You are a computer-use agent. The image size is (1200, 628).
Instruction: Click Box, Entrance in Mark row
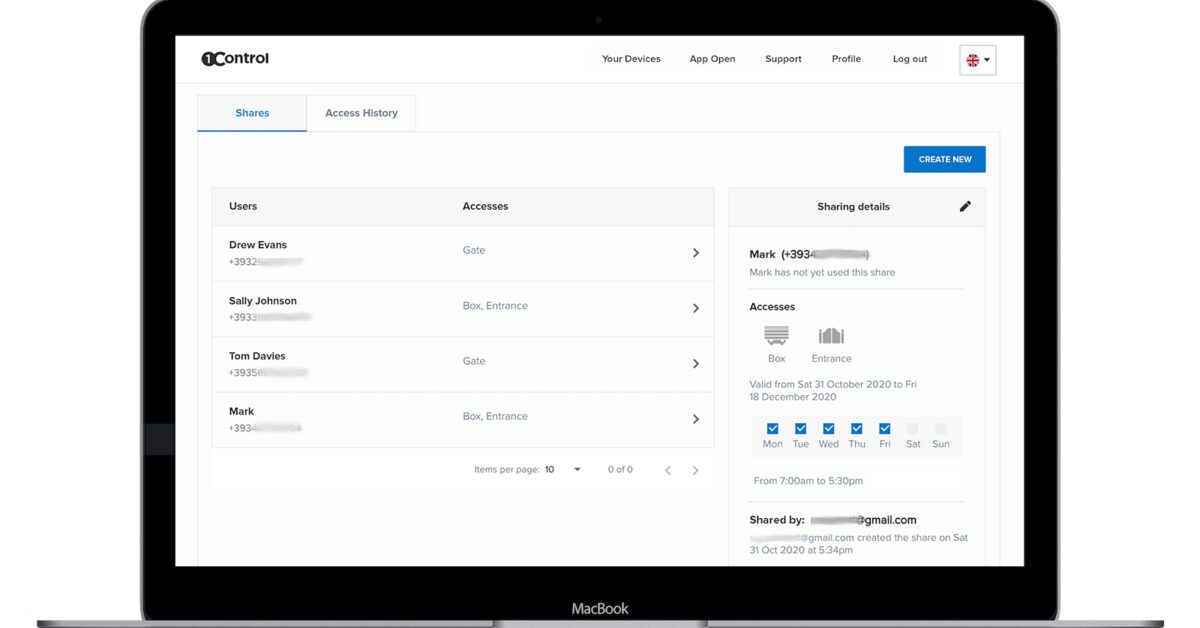[495, 416]
